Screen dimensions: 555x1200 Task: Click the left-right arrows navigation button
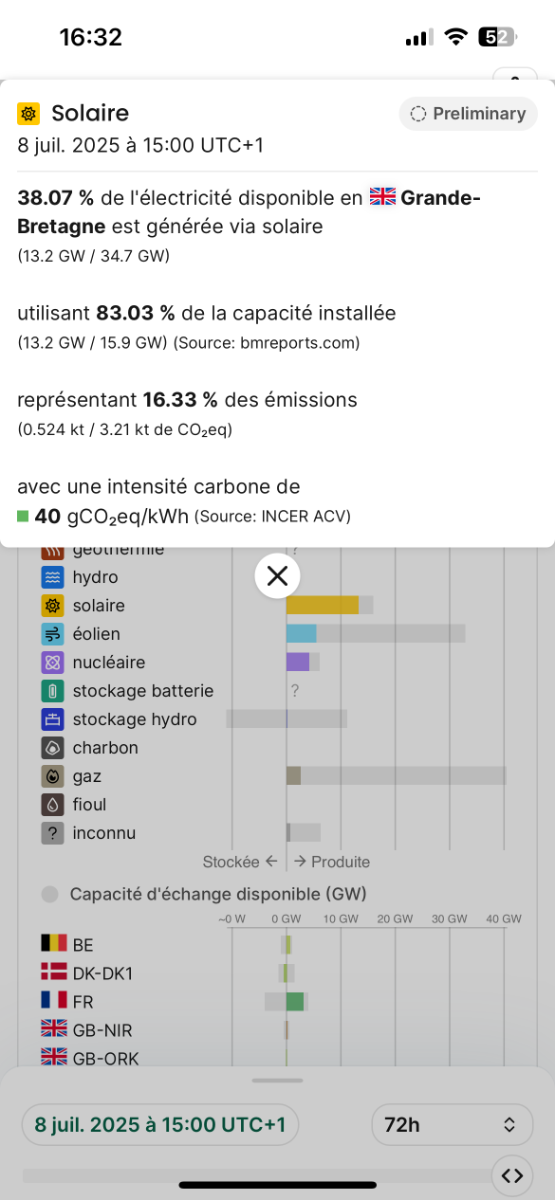pyautogui.click(x=511, y=1175)
